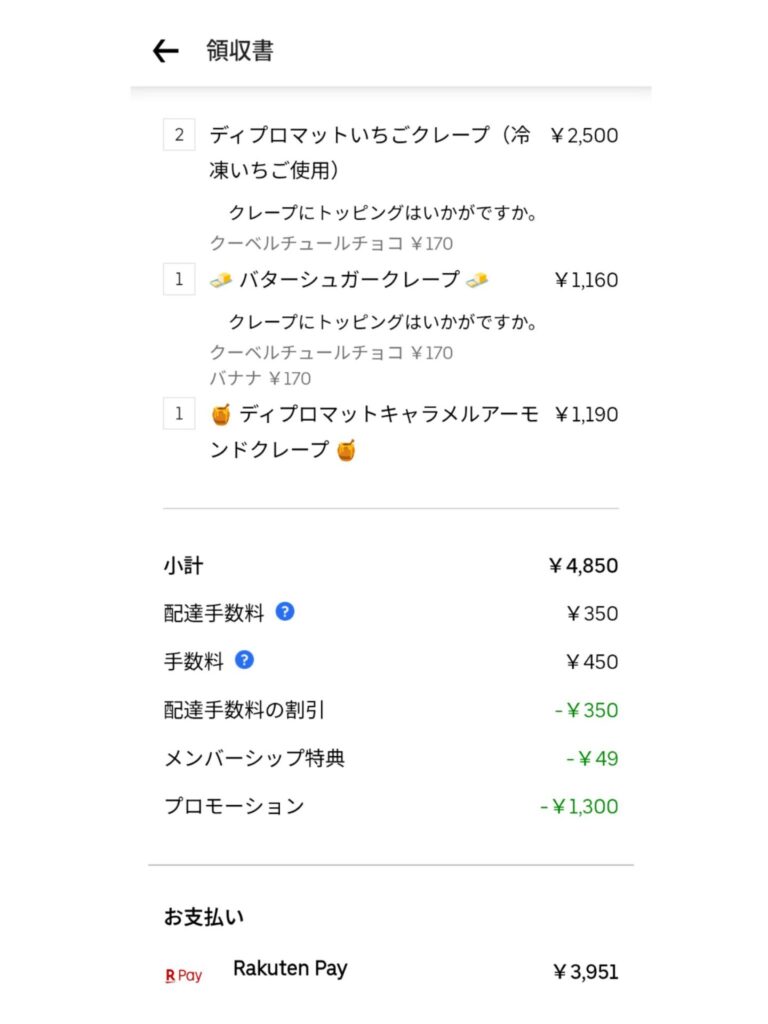
Task: Tap honey pot emoji before ディプロマットキャラメル
Action: [x=221, y=415]
